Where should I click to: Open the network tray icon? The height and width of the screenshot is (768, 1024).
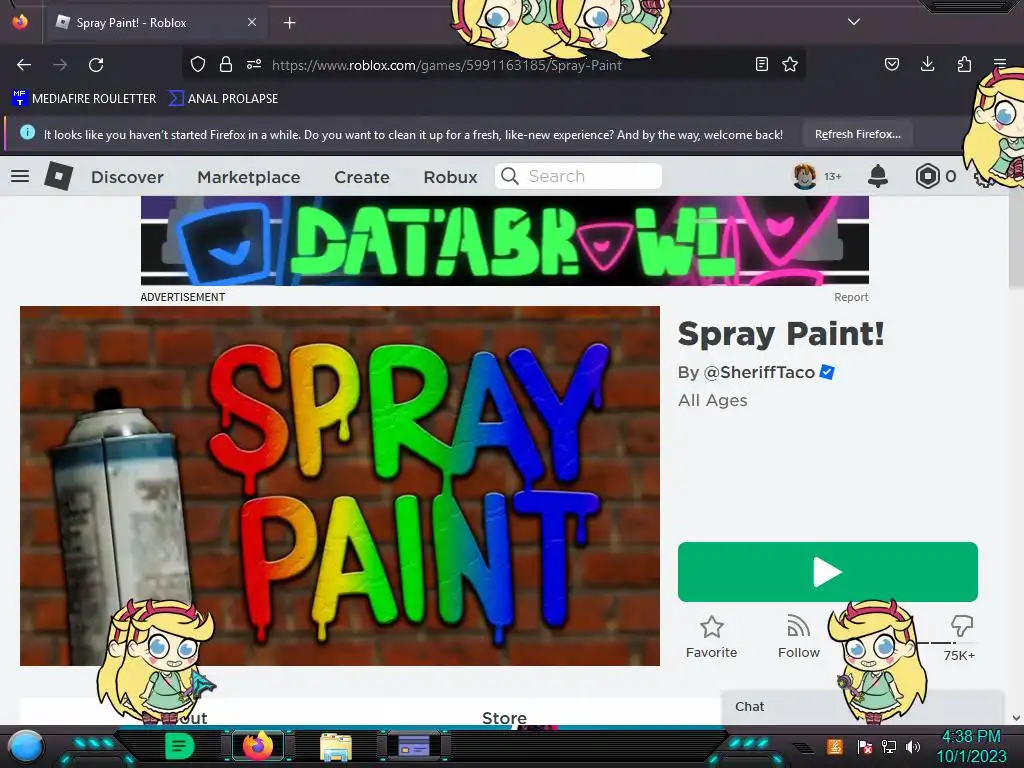pos(889,746)
